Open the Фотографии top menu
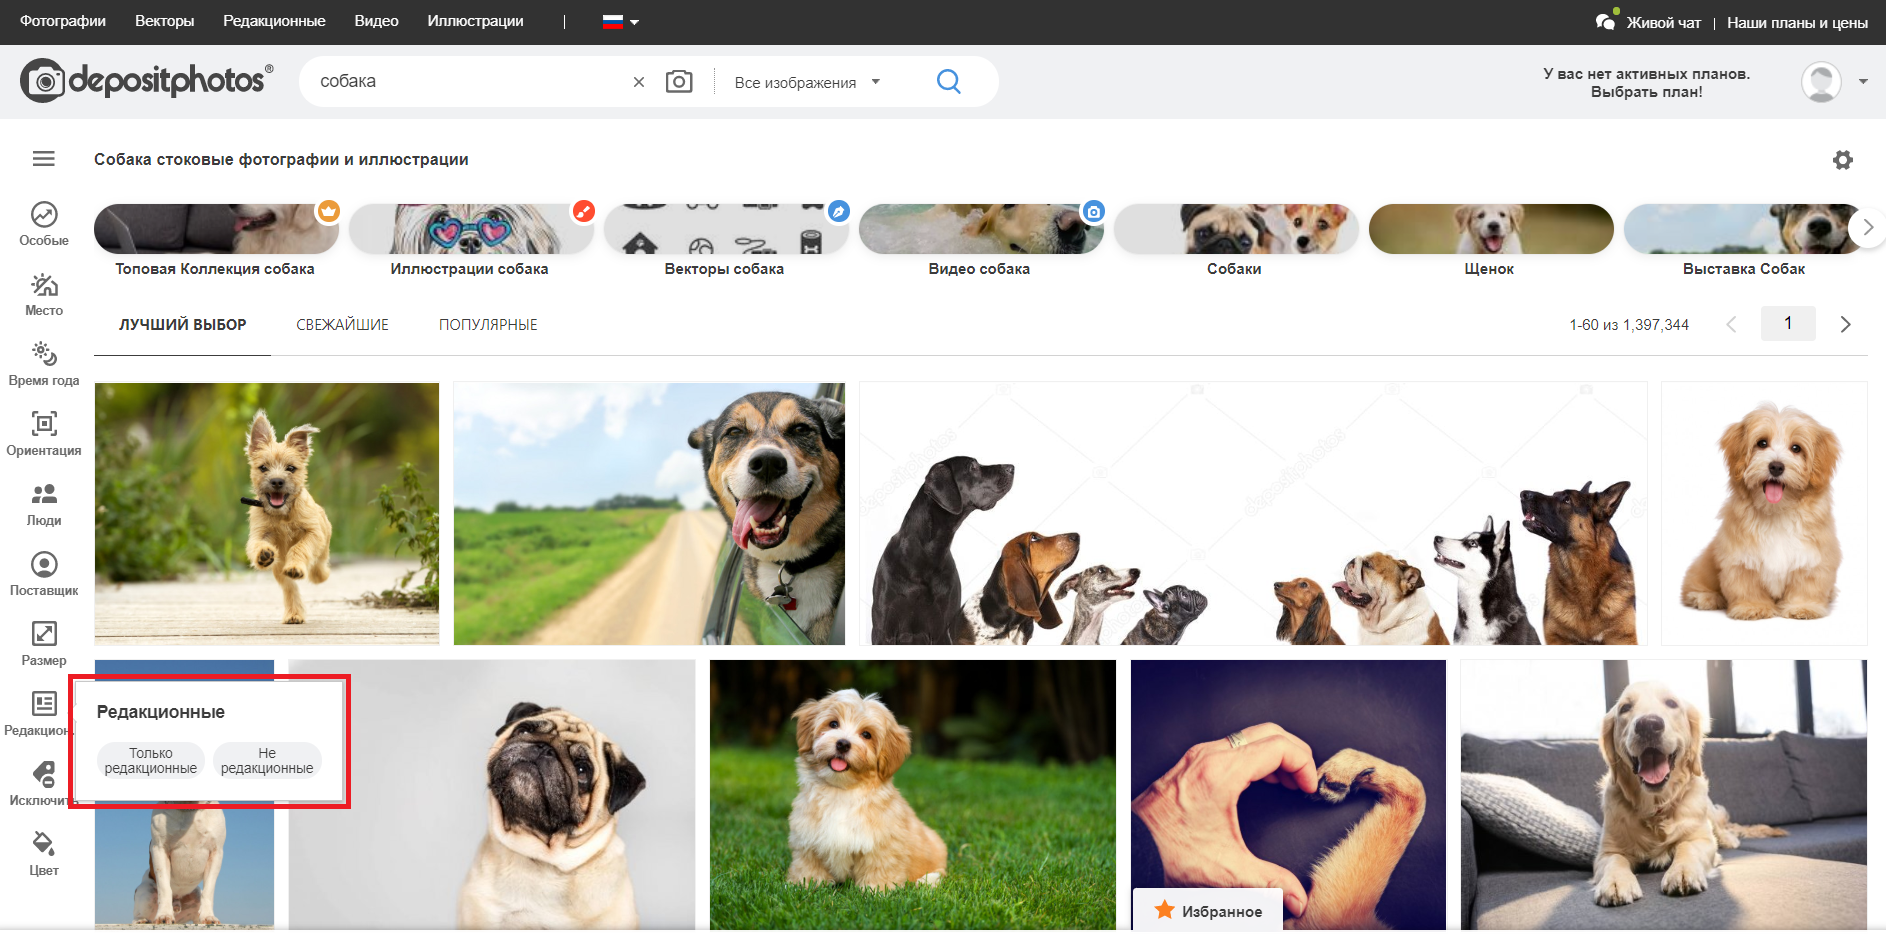 point(63,21)
